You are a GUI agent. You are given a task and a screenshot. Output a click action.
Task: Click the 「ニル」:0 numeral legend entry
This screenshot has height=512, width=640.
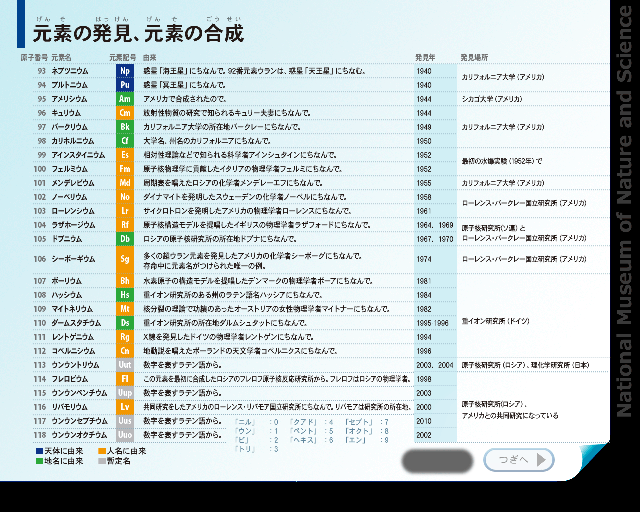[256, 423]
